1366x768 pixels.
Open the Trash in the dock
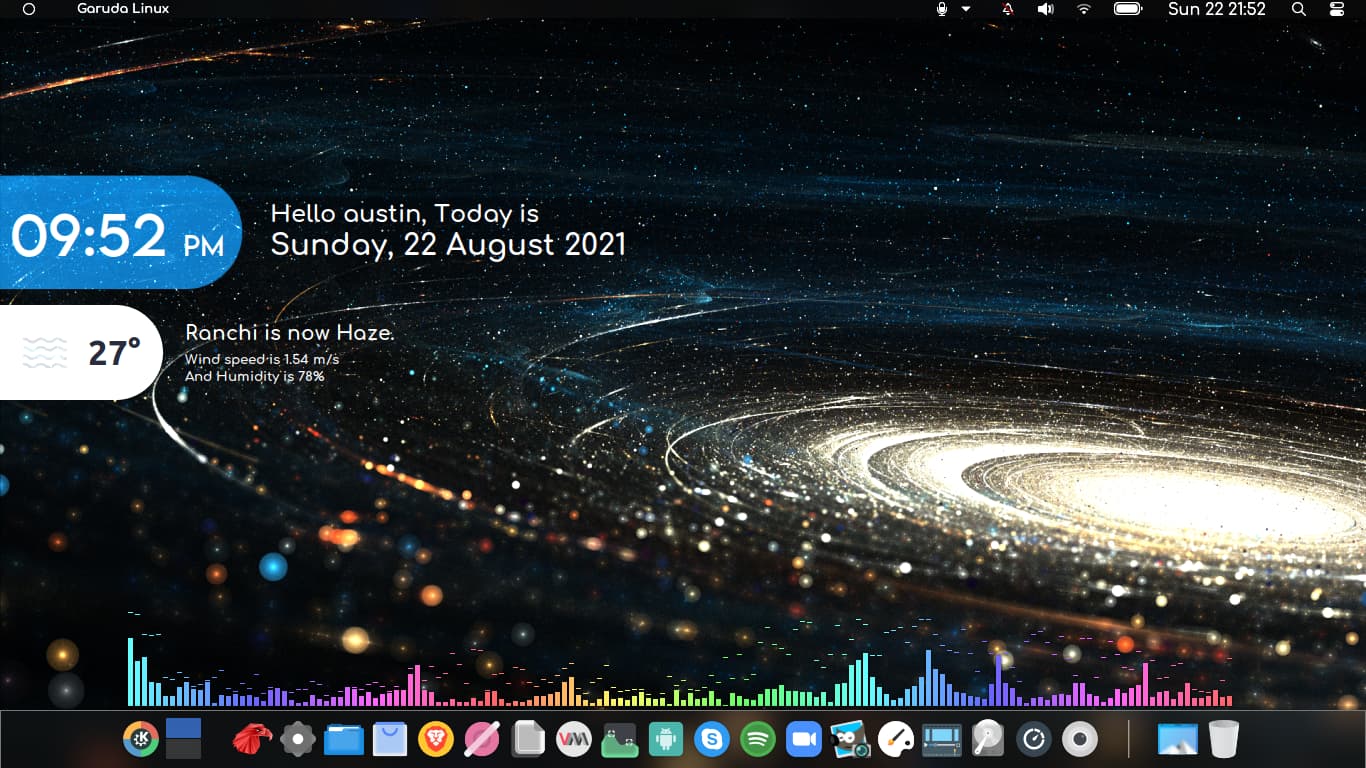point(1223,739)
